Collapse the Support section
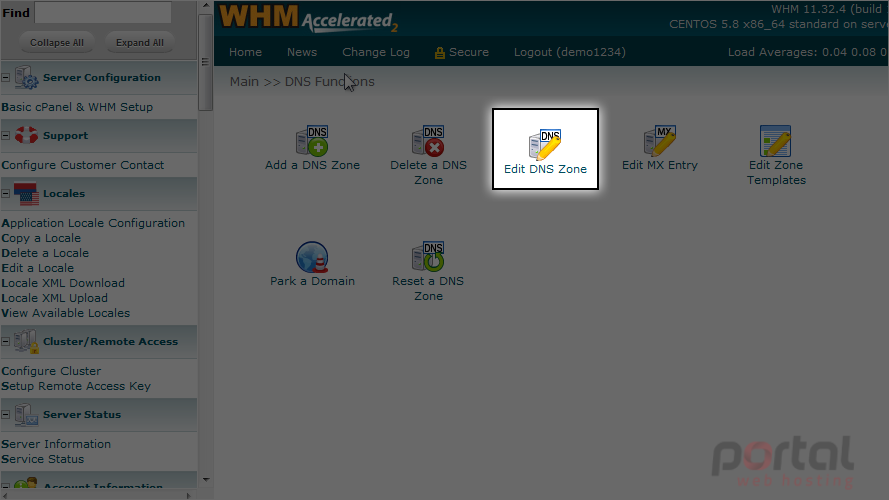The image size is (889, 500). pos(6,135)
